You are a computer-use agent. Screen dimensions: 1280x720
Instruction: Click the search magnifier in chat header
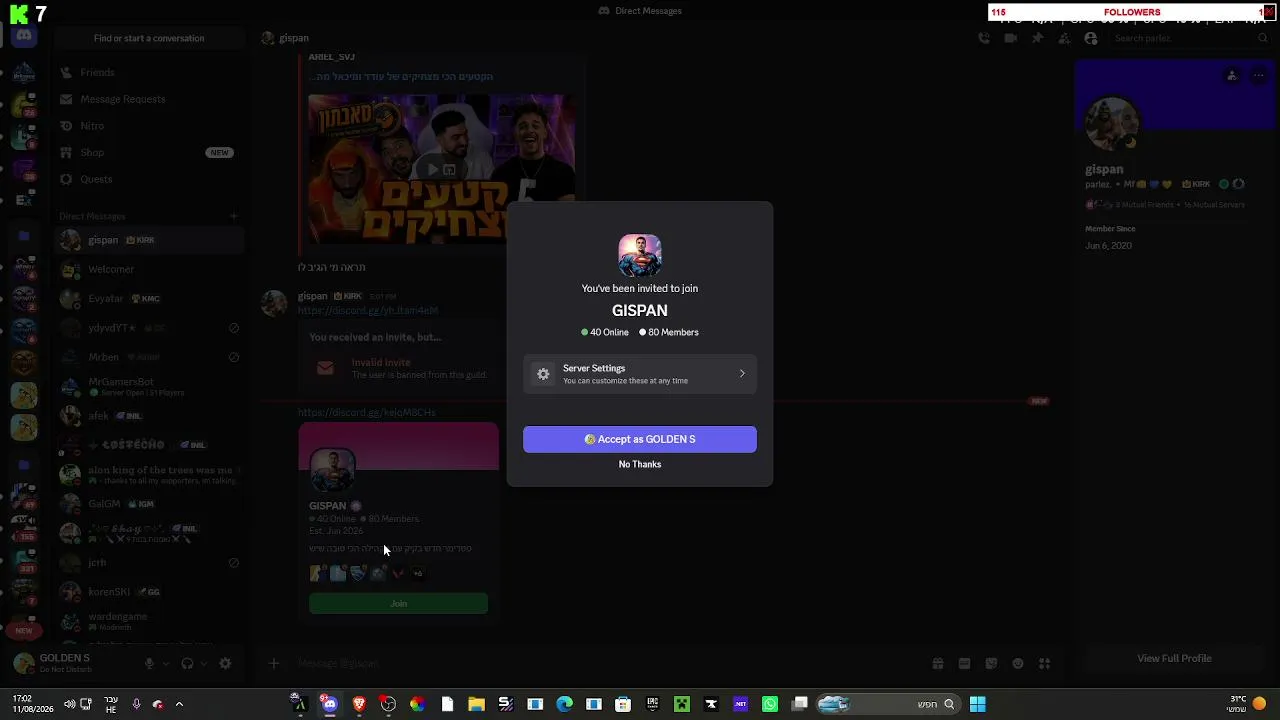(x=1263, y=38)
